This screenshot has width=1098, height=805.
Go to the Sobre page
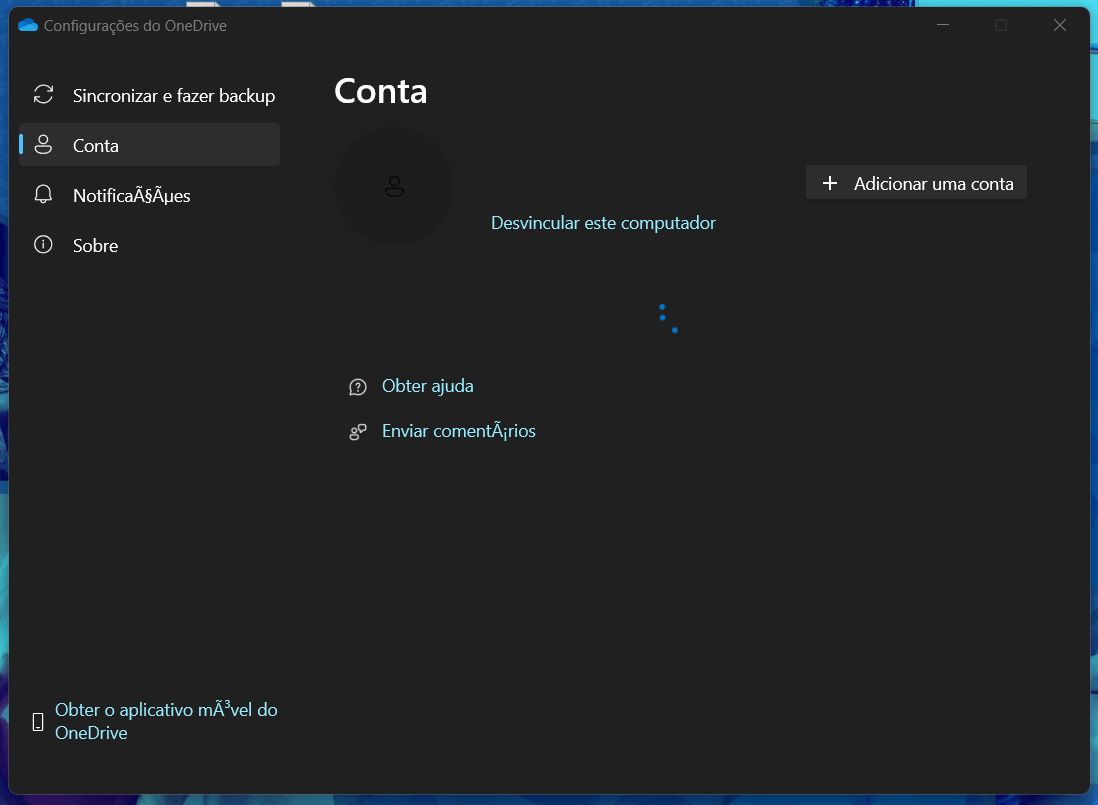[149, 245]
